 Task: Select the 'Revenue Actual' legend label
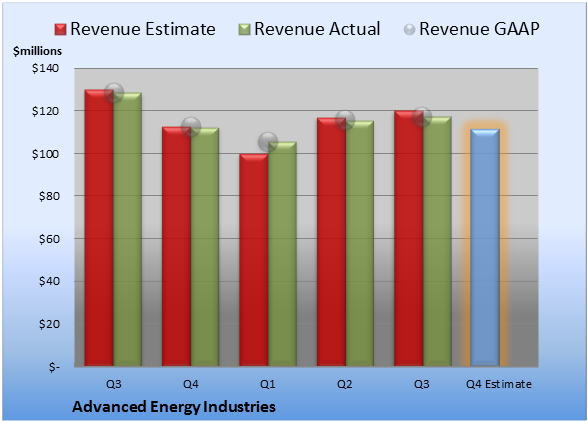[317, 29]
